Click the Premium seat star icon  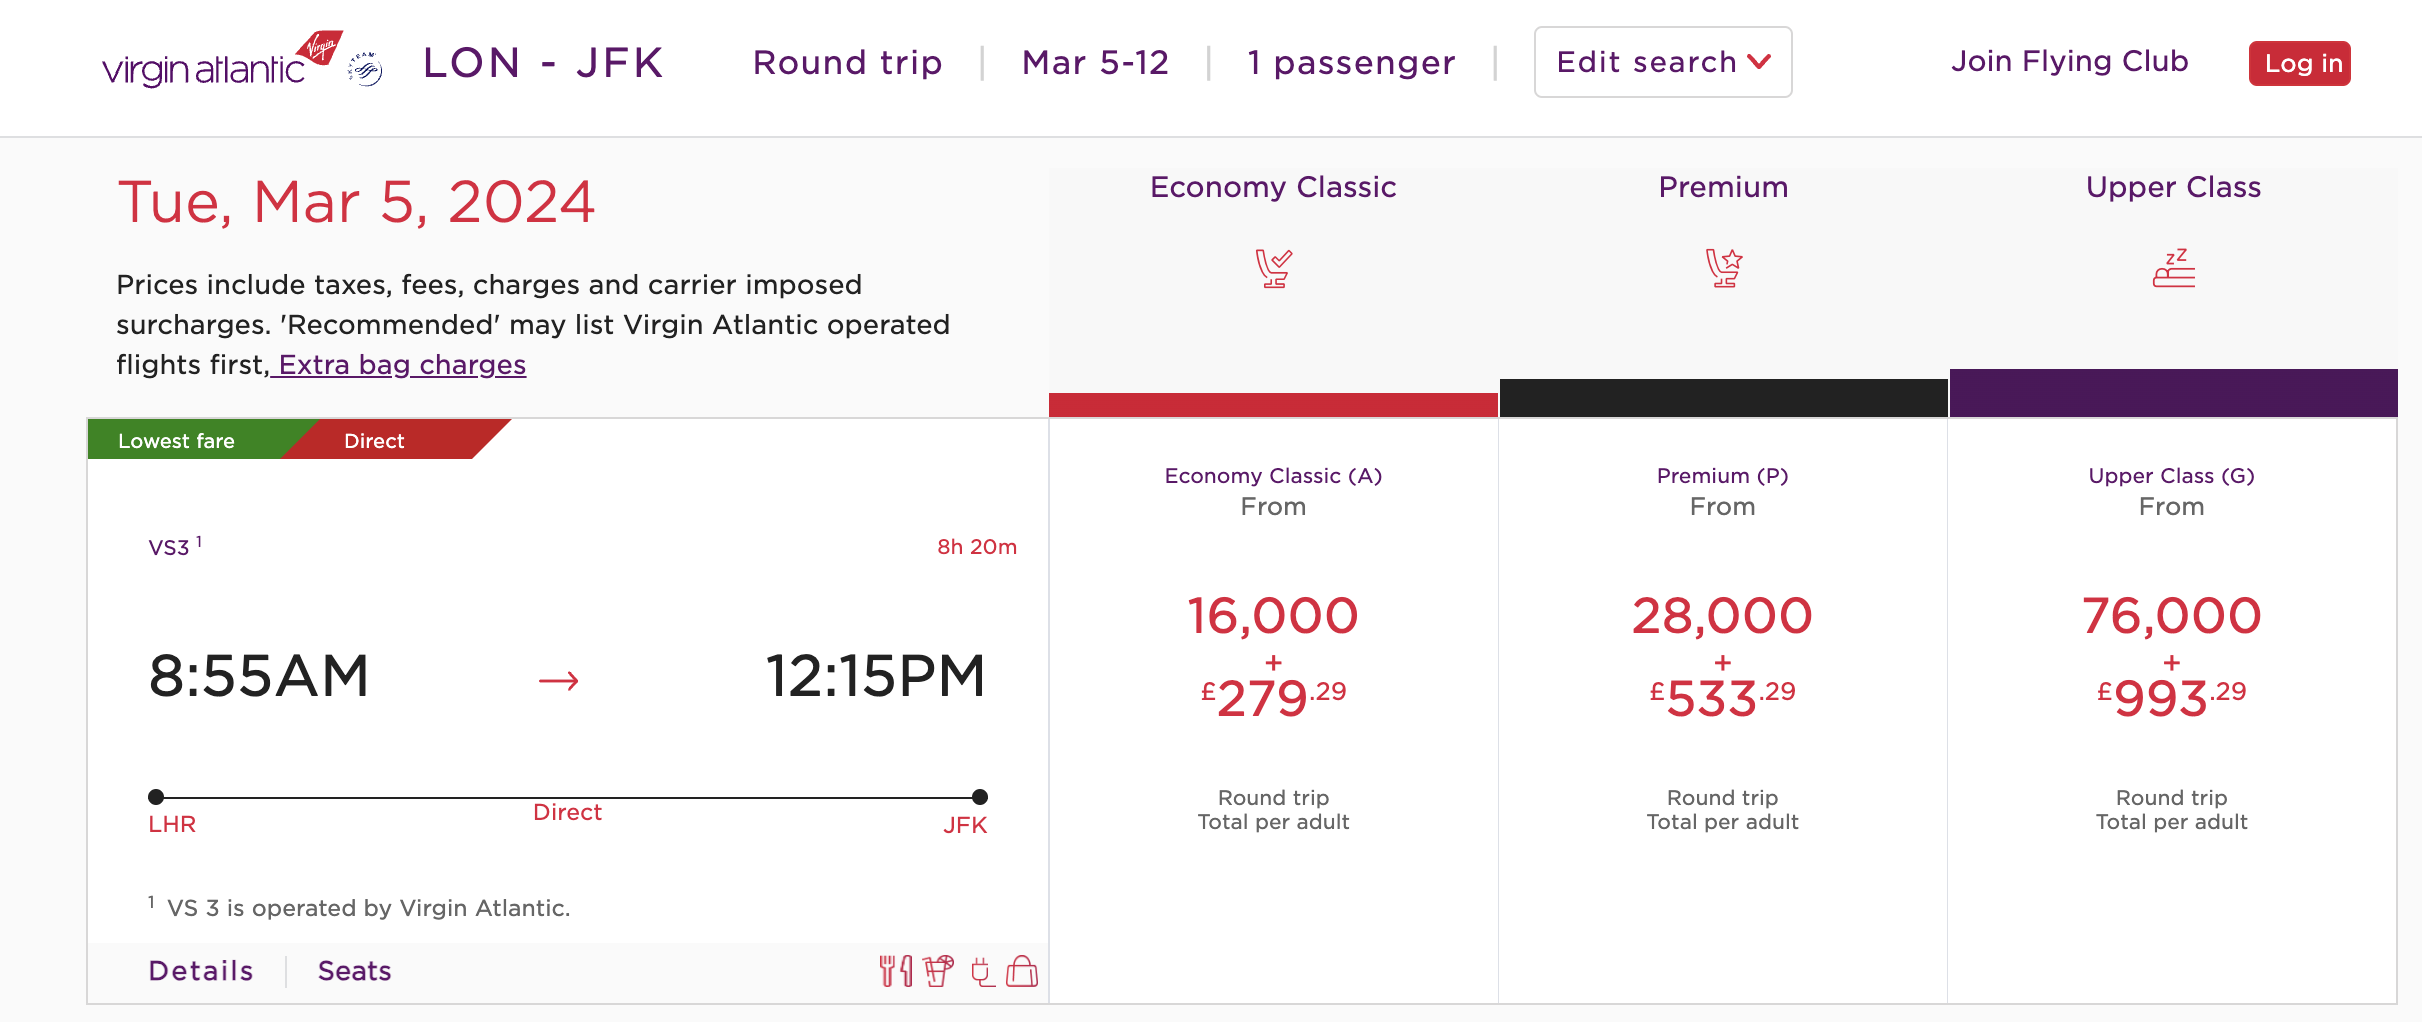1723,268
